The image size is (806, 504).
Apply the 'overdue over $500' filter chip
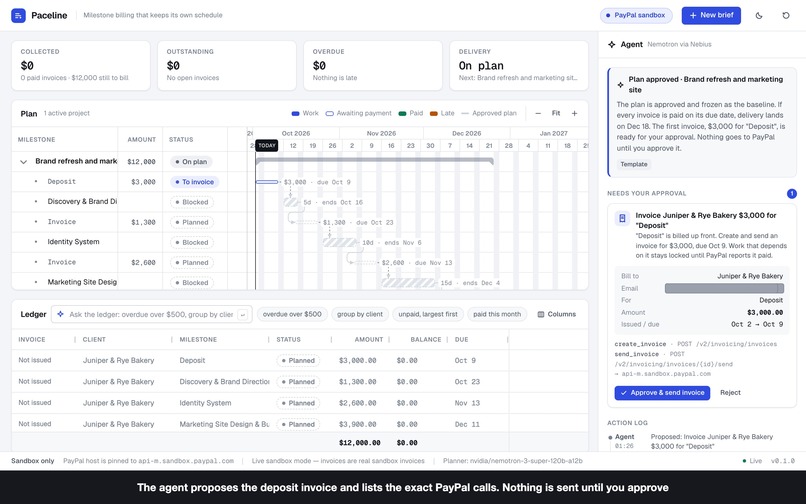292,314
